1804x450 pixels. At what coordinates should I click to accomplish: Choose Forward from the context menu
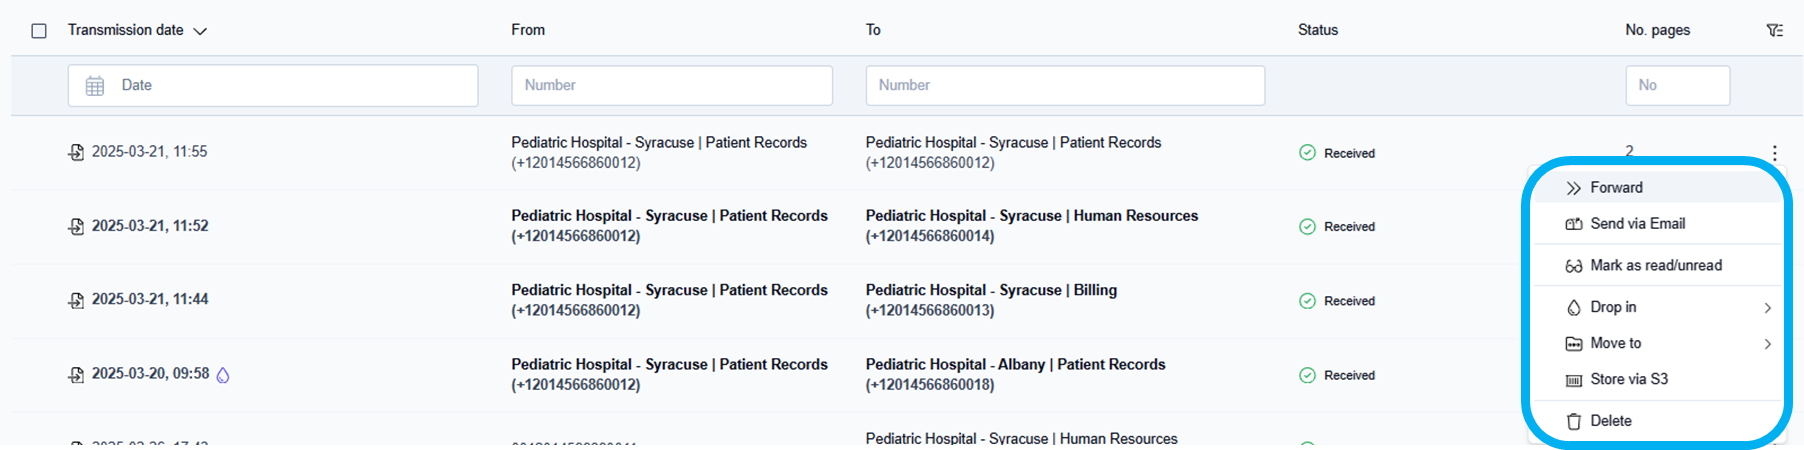coord(1616,188)
